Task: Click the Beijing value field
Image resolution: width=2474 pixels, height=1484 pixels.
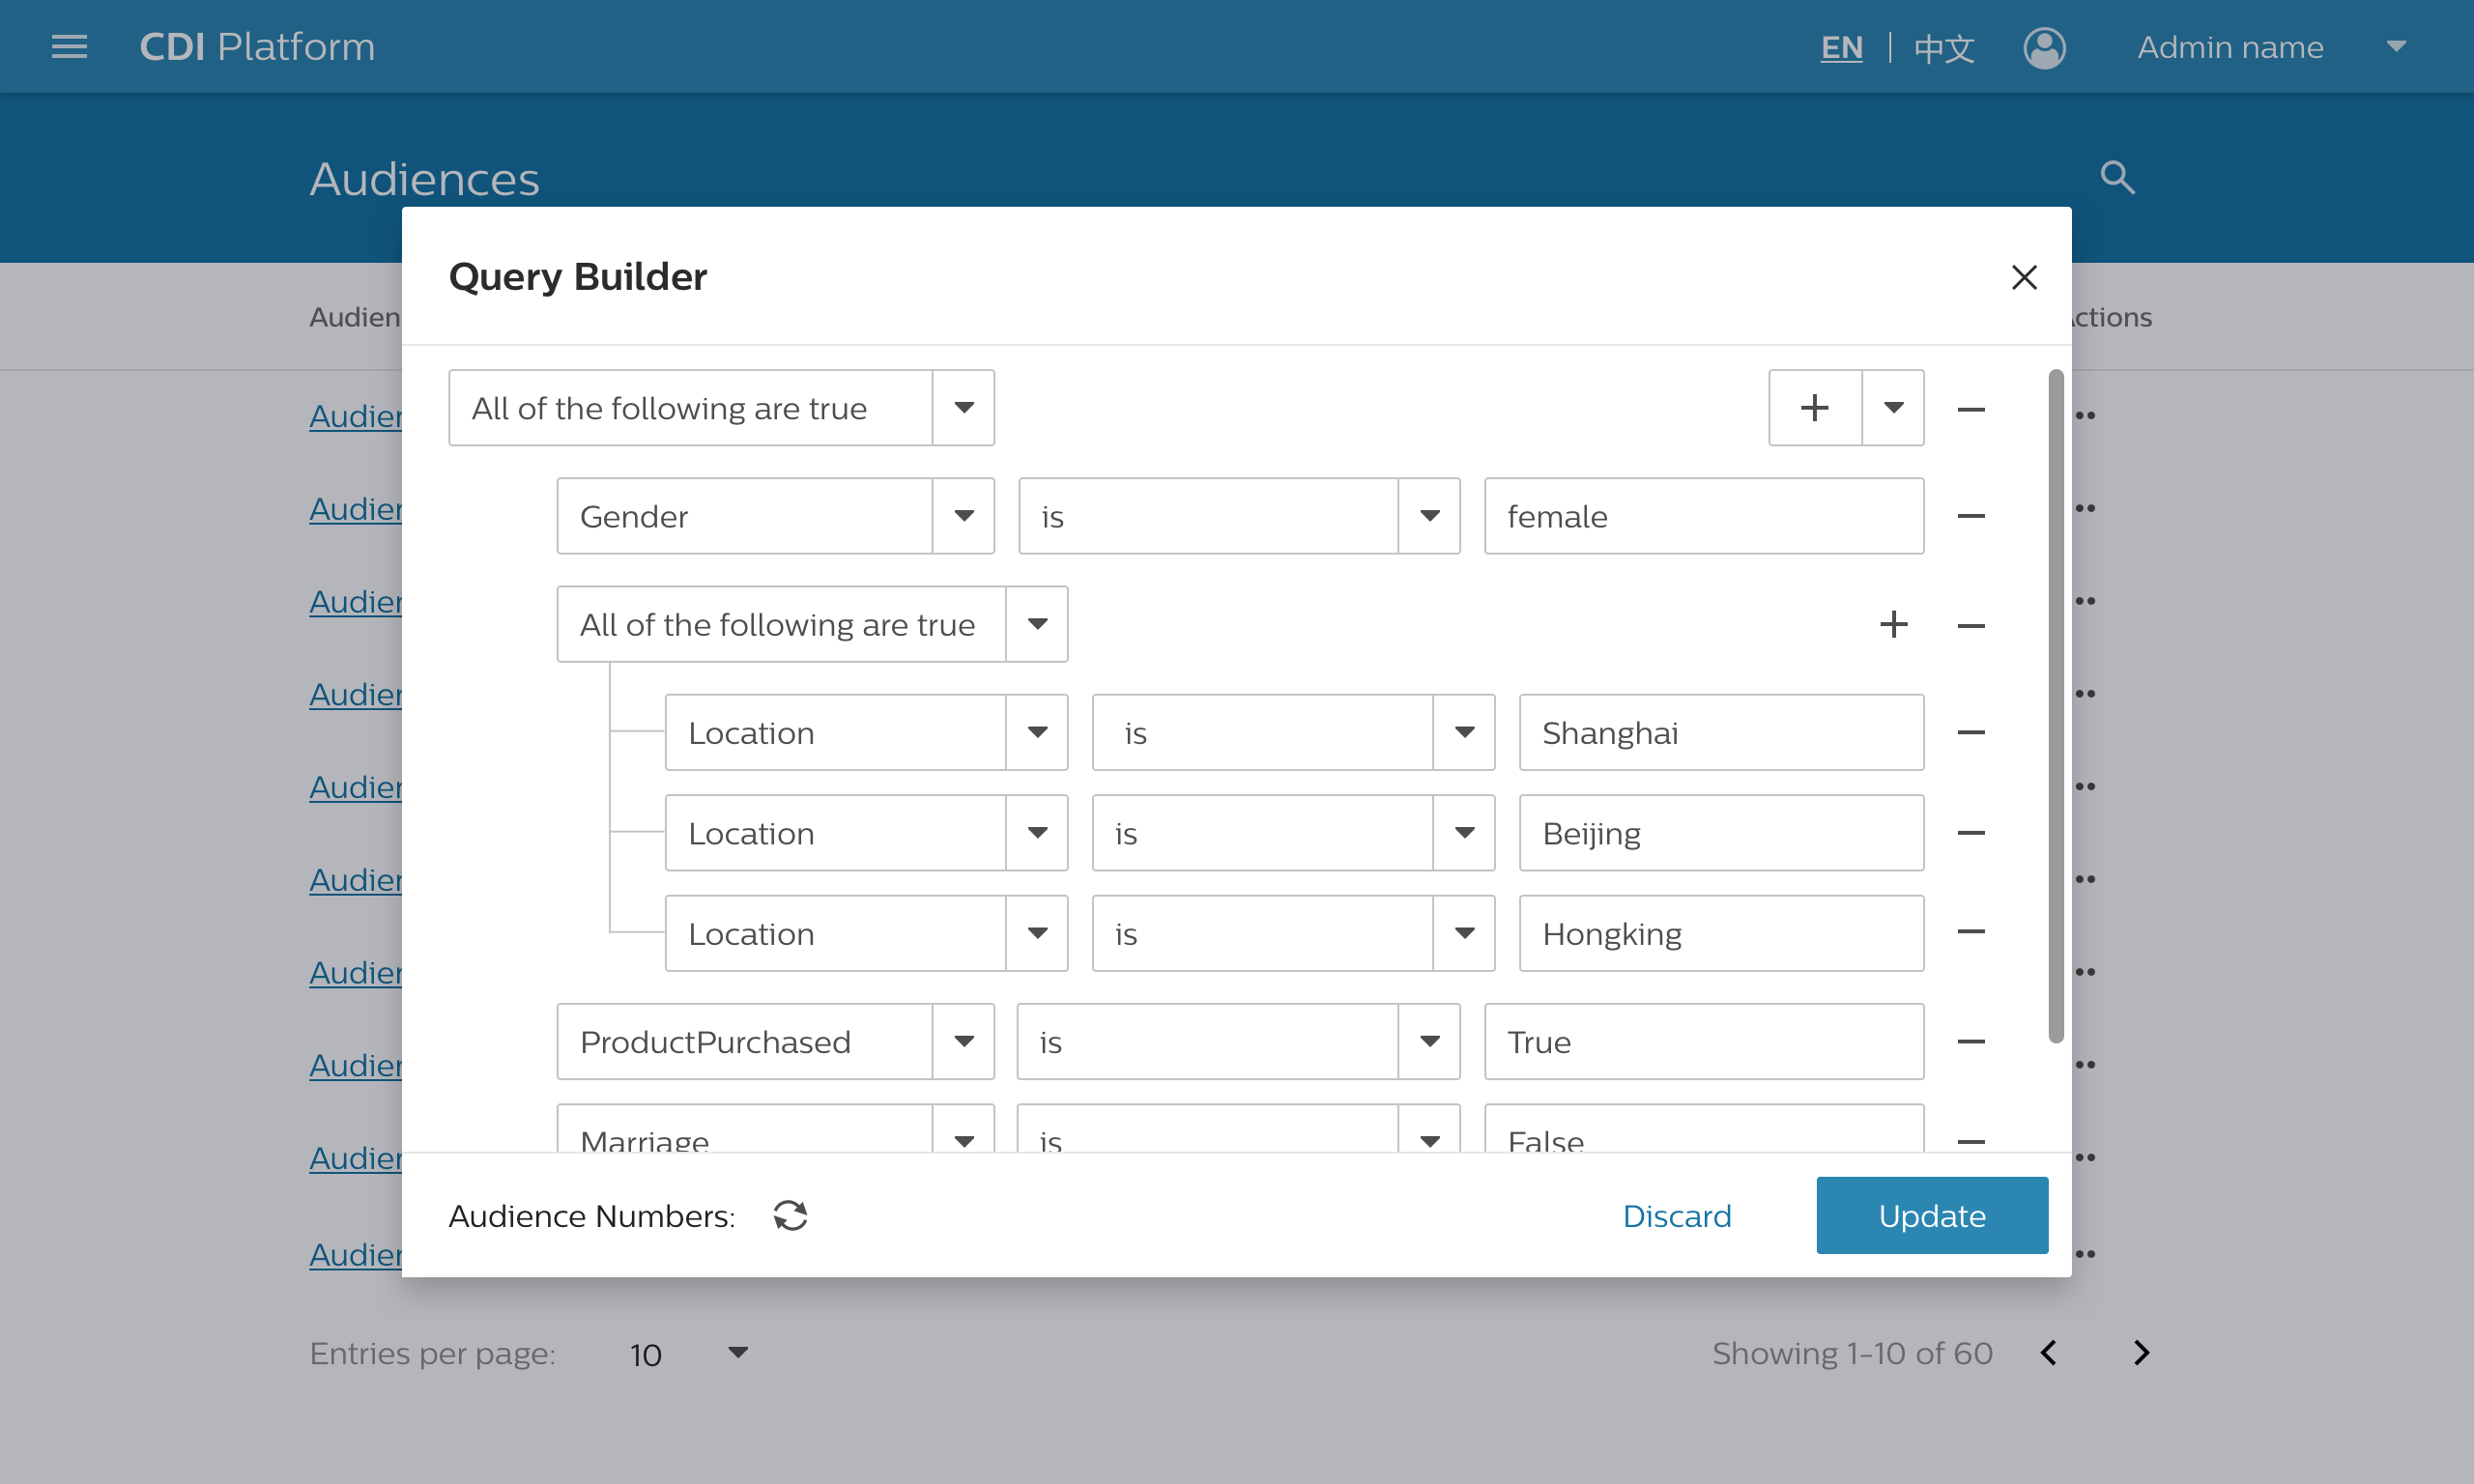Action: click(1721, 832)
